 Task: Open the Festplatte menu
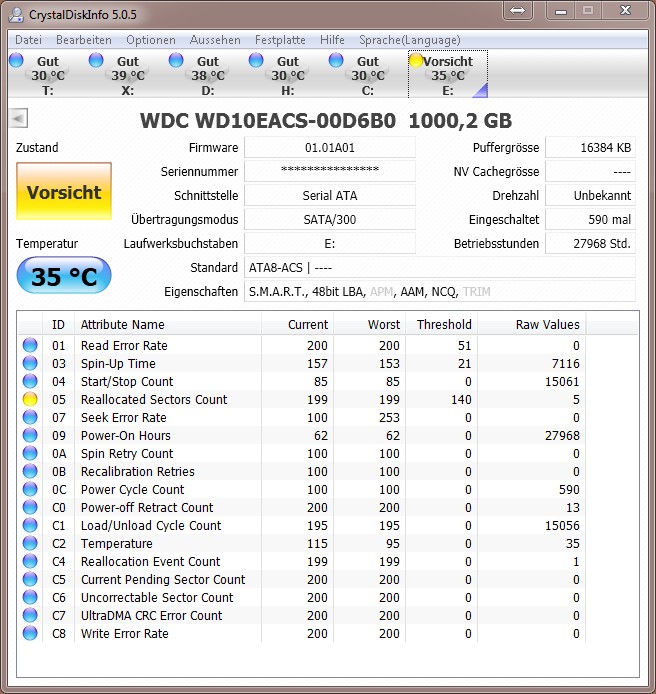pyautogui.click(x=280, y=40)
